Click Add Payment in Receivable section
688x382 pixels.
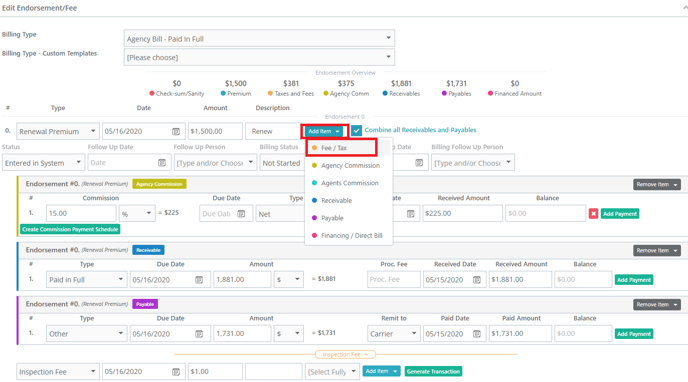634,280
